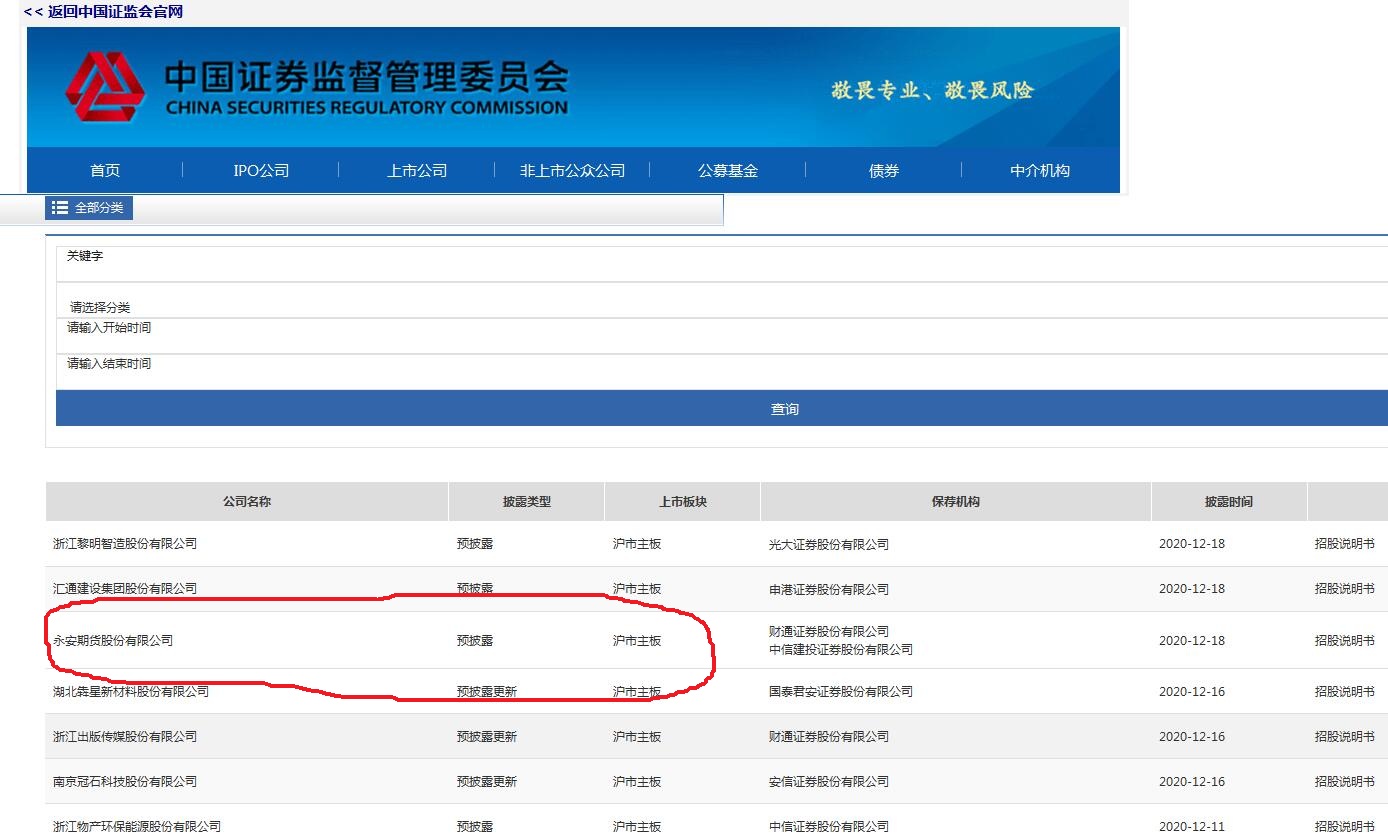Switch to 非上市公众公司 section

(x=572, y=171)
